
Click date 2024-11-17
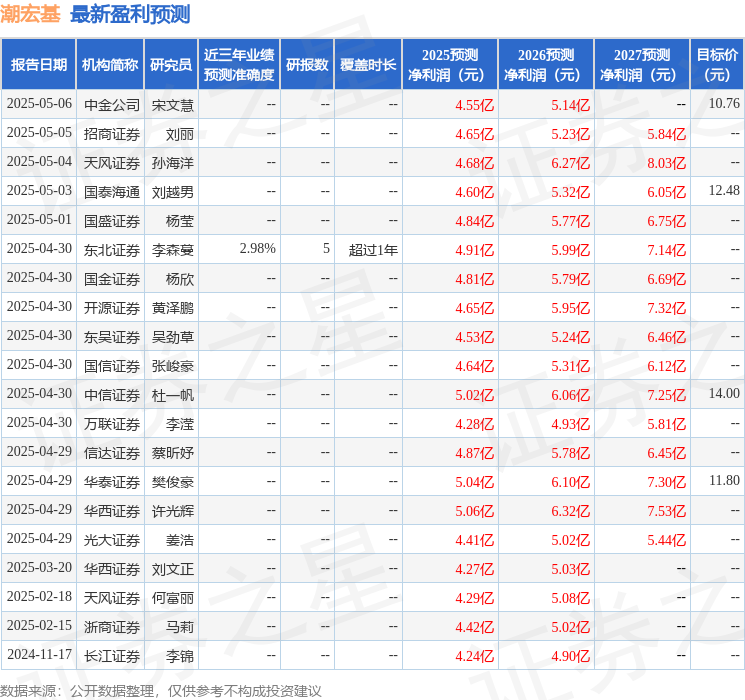39,654
